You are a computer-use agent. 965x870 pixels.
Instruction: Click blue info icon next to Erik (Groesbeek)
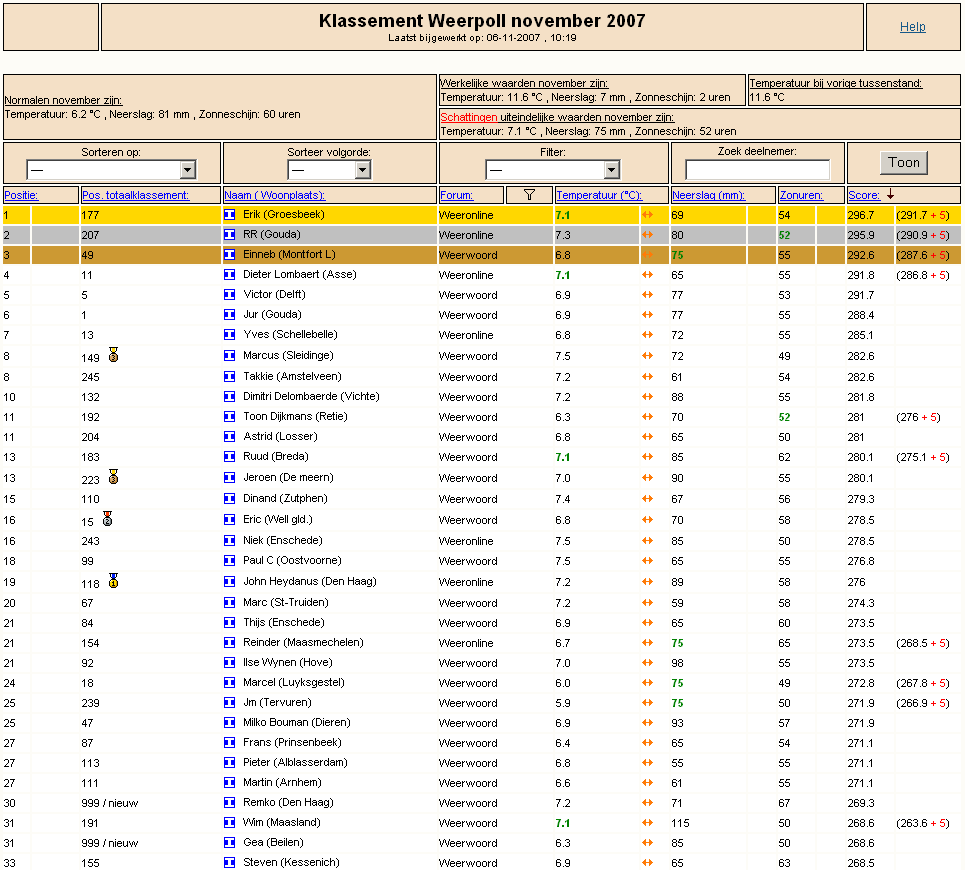tap(230, 215)
